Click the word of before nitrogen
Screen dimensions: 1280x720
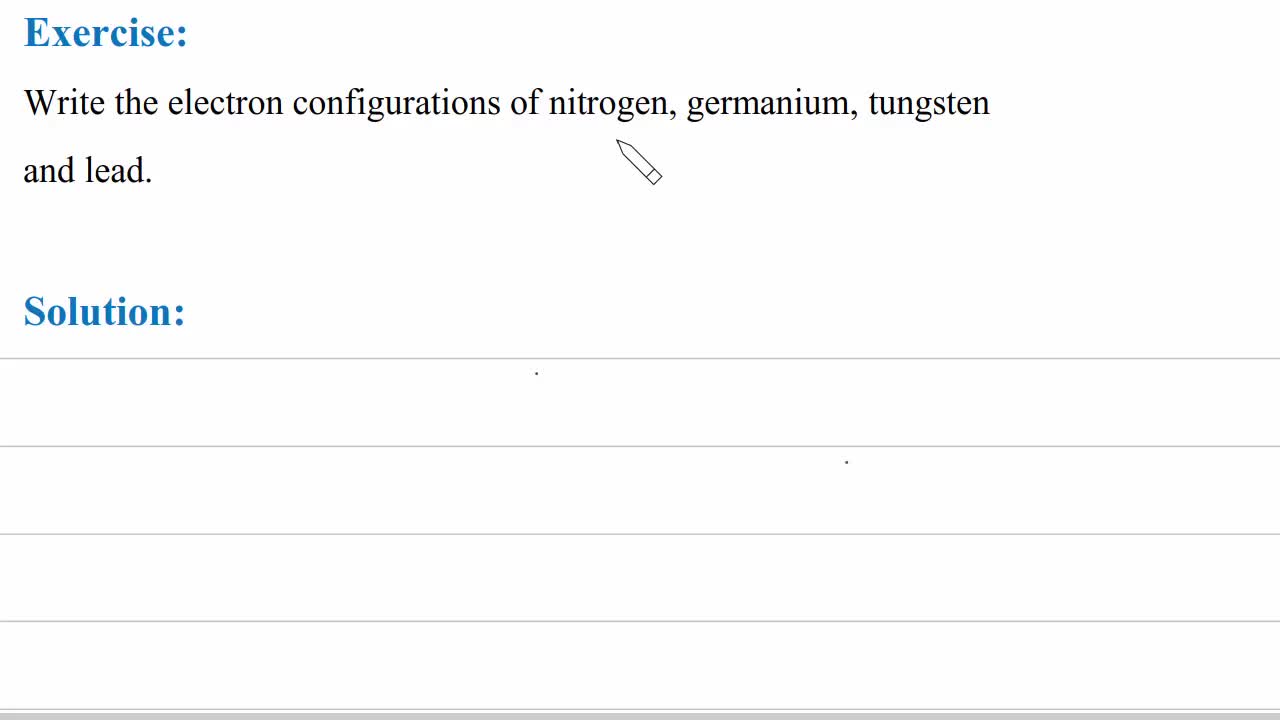point(525,103)
